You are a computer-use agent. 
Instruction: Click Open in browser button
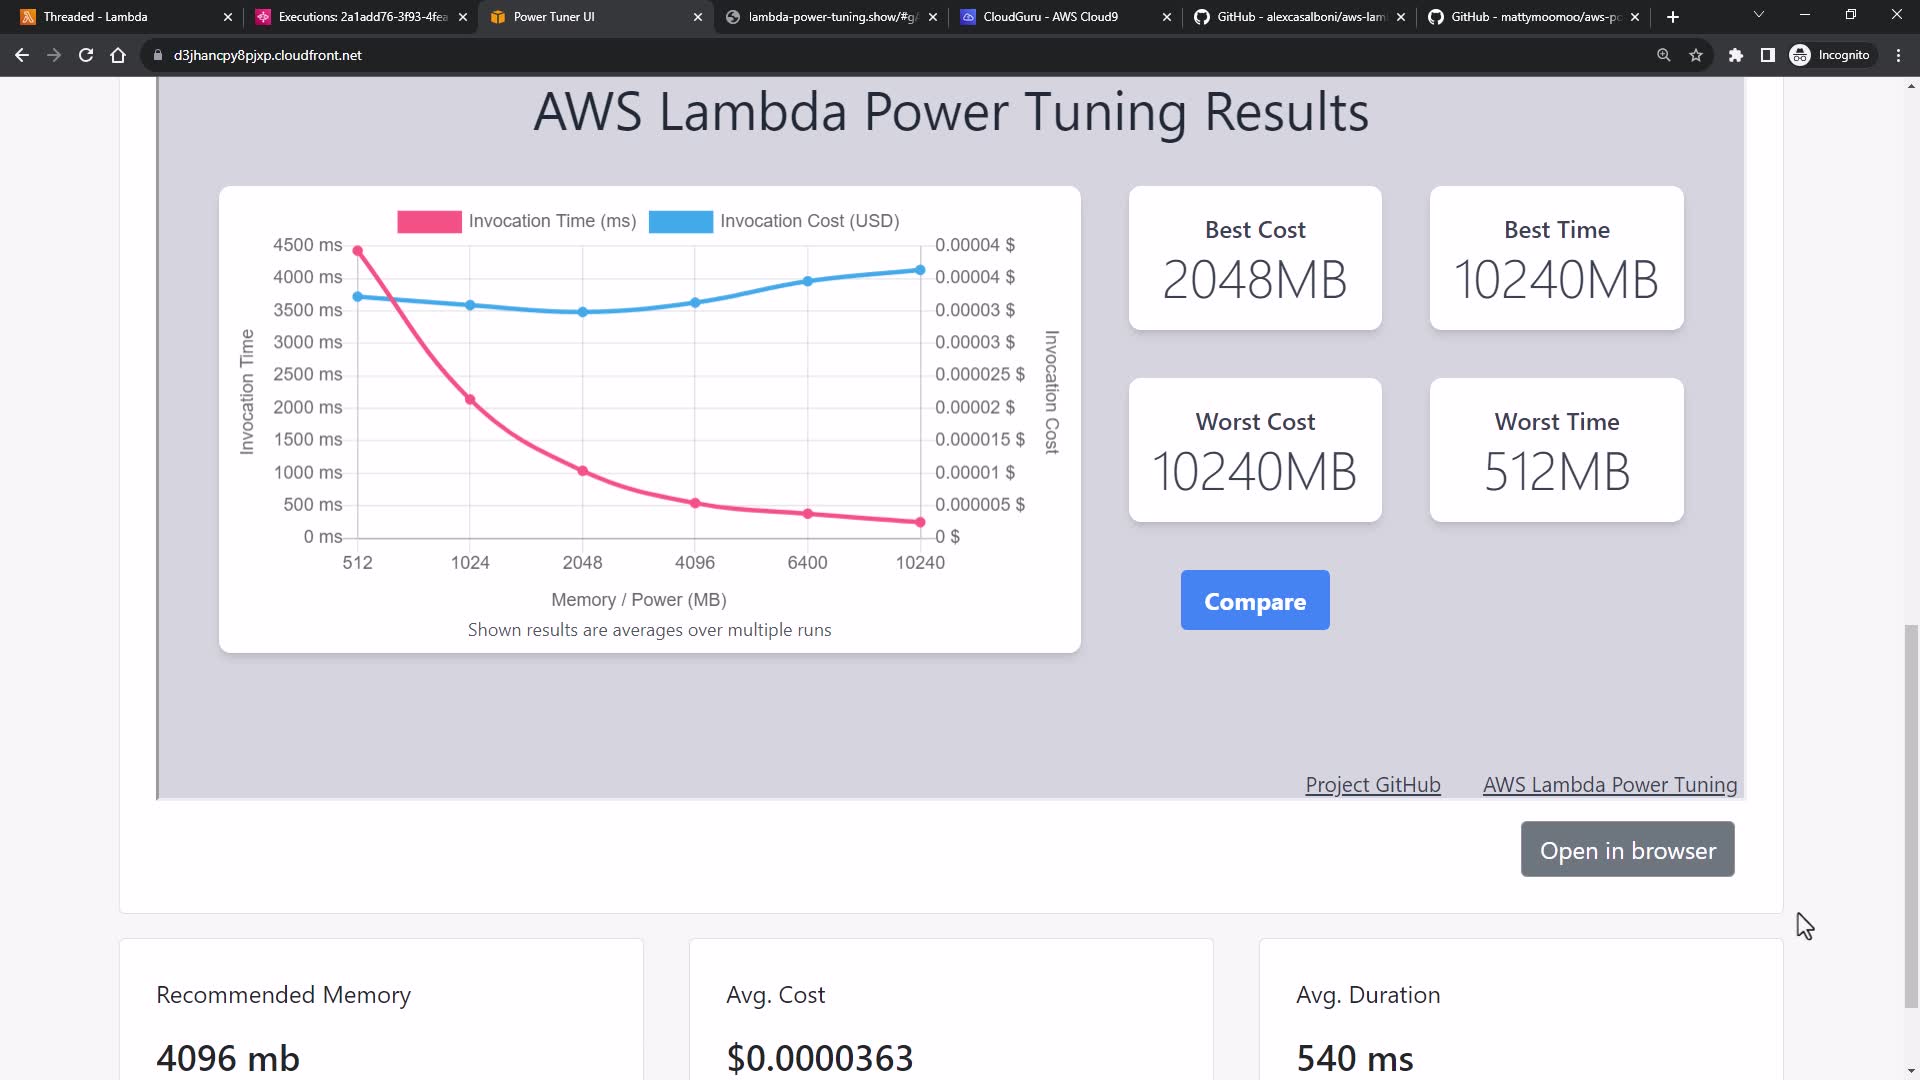tap(1627, 850)
